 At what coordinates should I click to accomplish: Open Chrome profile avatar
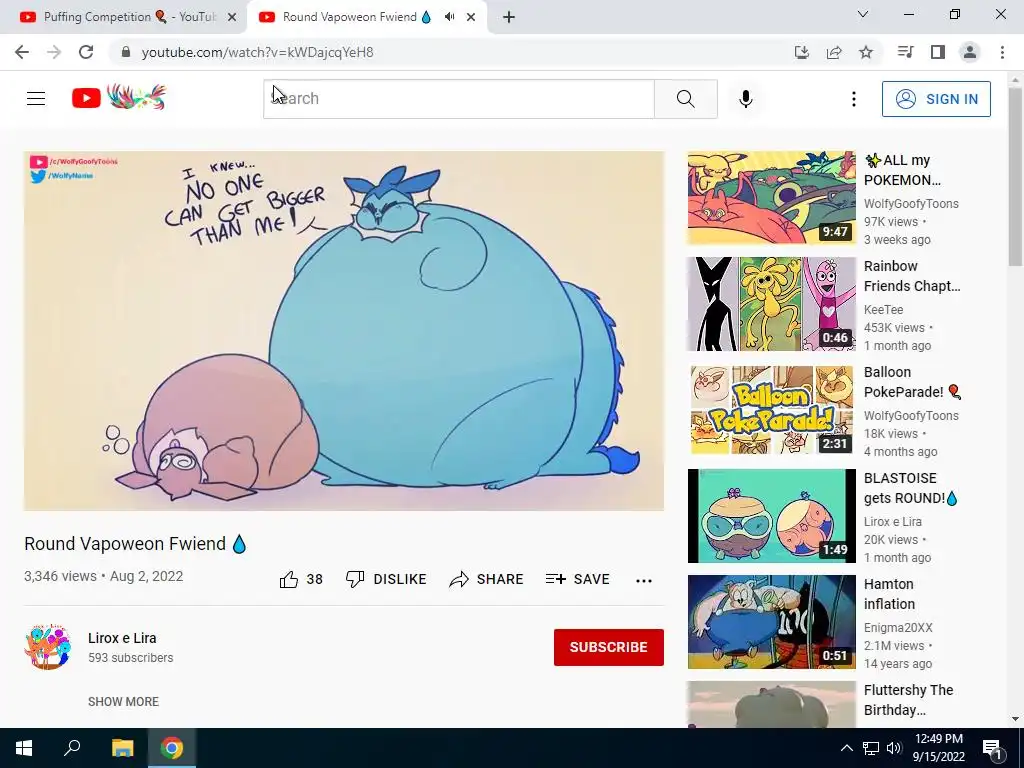point(970,52)
